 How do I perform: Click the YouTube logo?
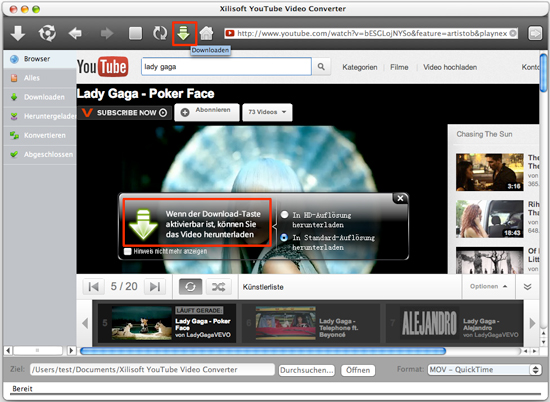tap(102, 66)
